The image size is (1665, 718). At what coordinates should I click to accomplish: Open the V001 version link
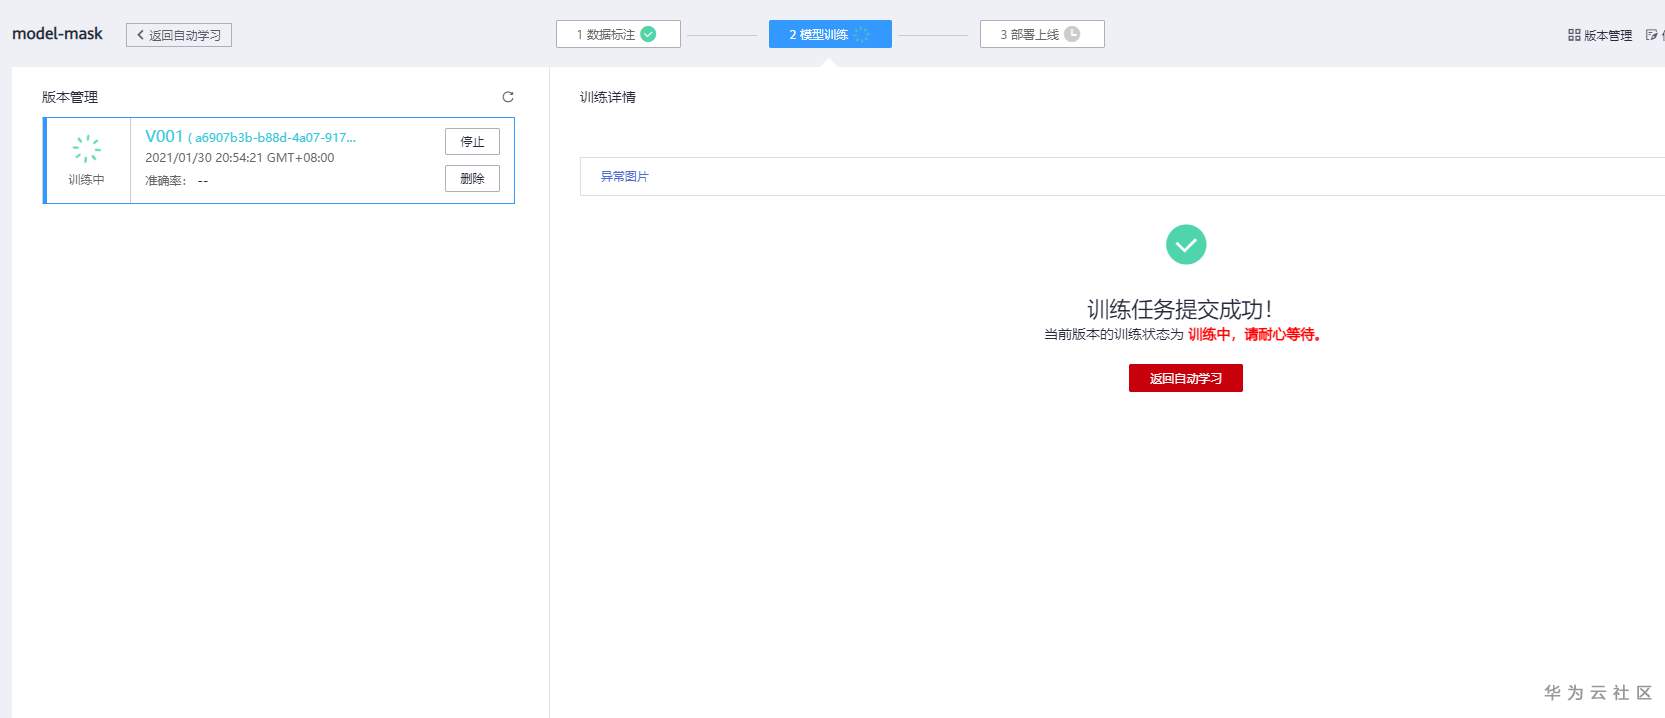pyautogui.click(x=164, y=136)
